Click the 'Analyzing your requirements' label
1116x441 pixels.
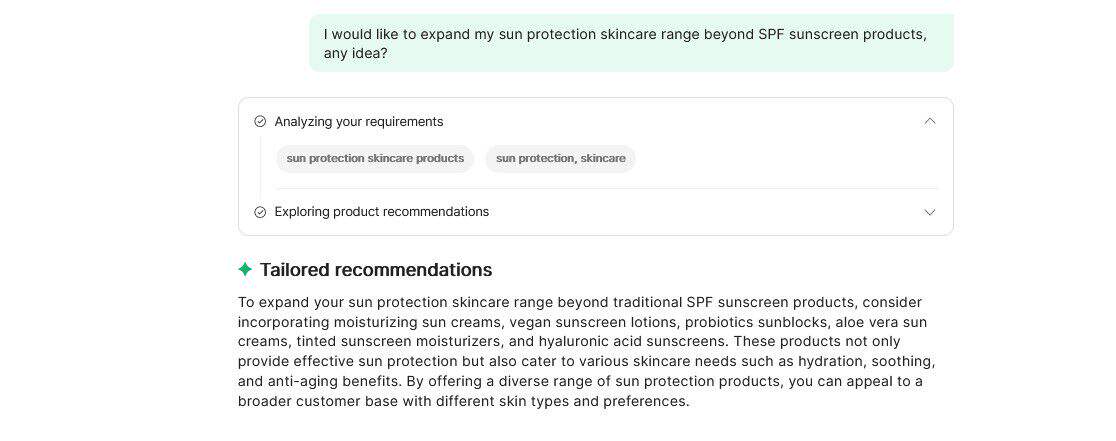[x=358, y=121]
